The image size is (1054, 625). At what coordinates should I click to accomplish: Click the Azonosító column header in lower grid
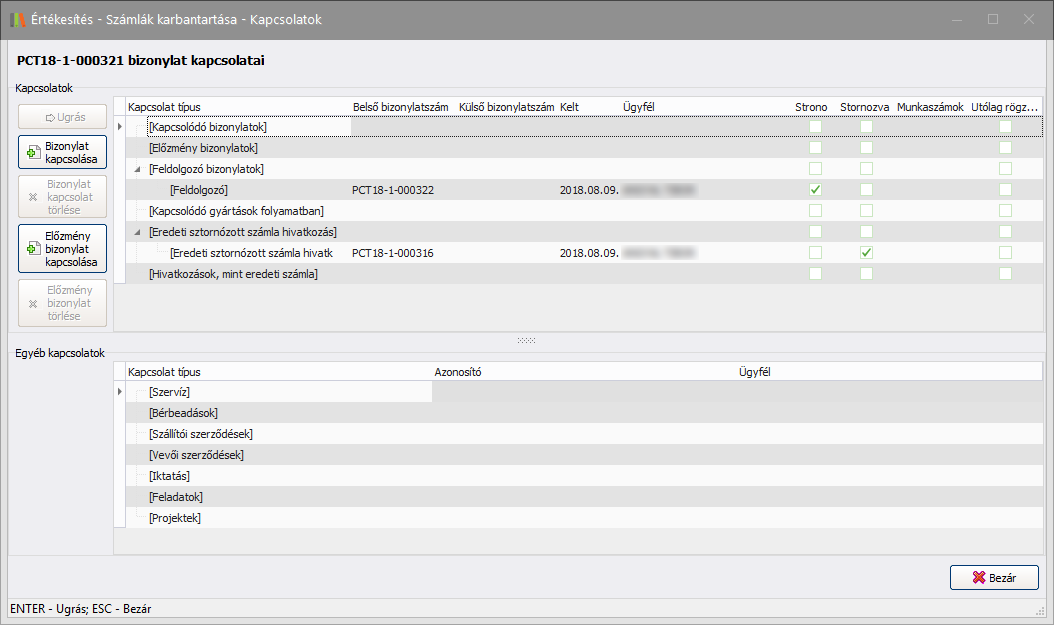point(458,372)
